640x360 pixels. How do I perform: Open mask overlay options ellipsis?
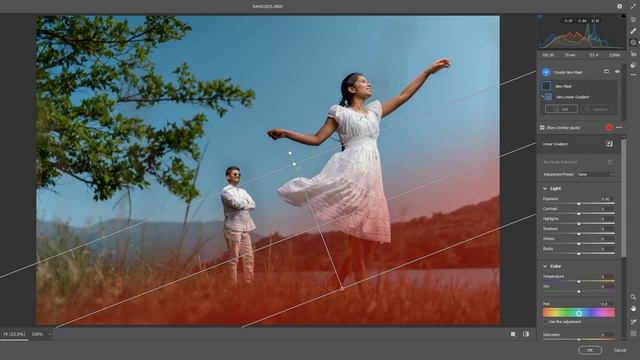[x=619, y=127]
